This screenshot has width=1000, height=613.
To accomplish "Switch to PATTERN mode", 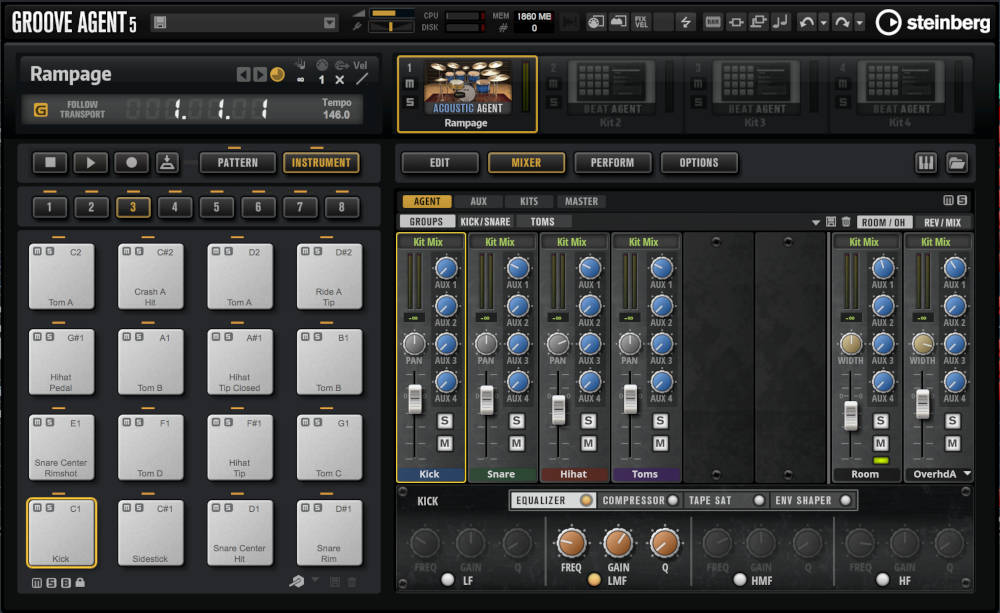I will point(237,162).
